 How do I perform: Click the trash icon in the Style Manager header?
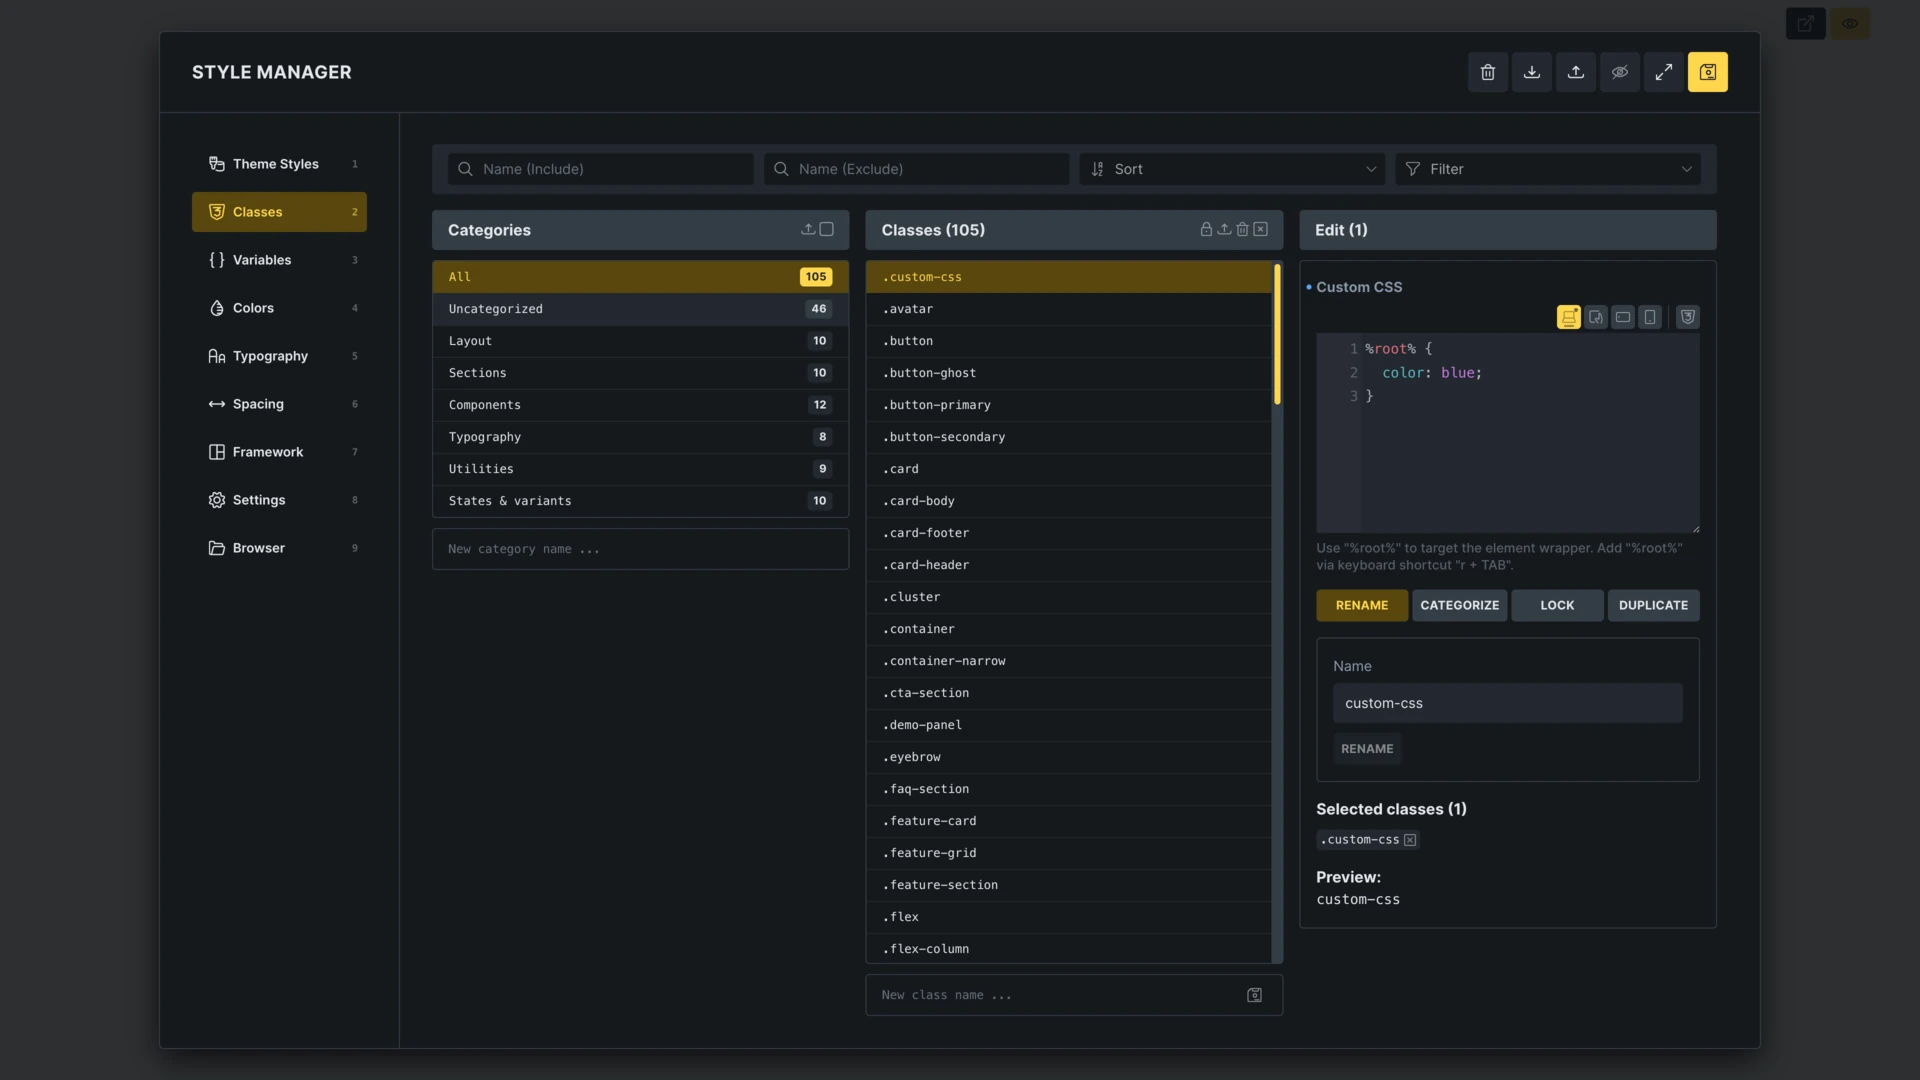[1487, 72]
